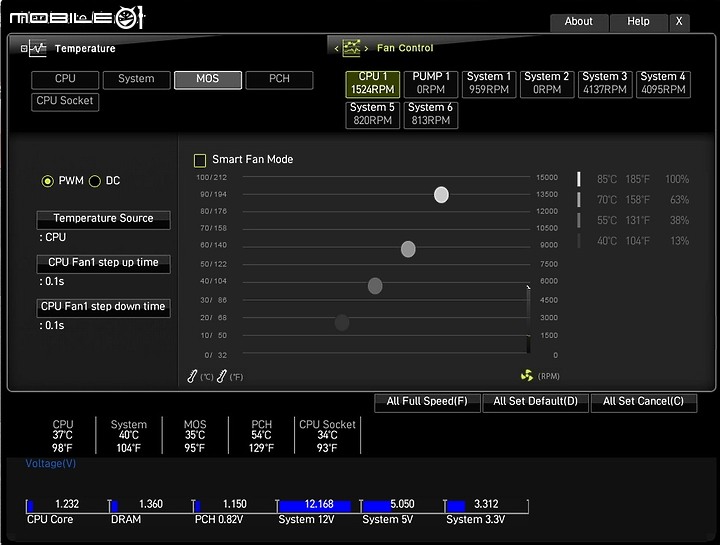Viewport: 720px width, 545px height.
Task: Open CPU Fan1 step up time setting
Action: [103, 264]
